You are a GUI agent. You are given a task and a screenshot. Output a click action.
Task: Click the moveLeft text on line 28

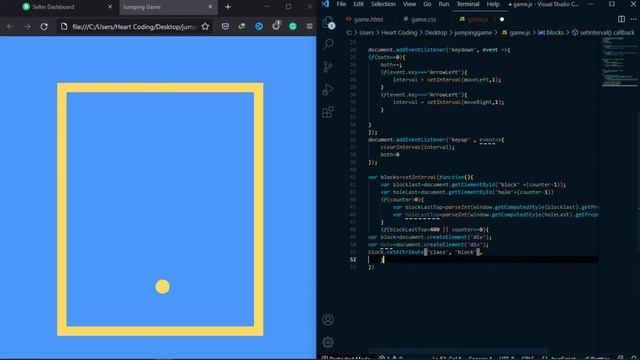pyautogui.click(x=476, y=80)
